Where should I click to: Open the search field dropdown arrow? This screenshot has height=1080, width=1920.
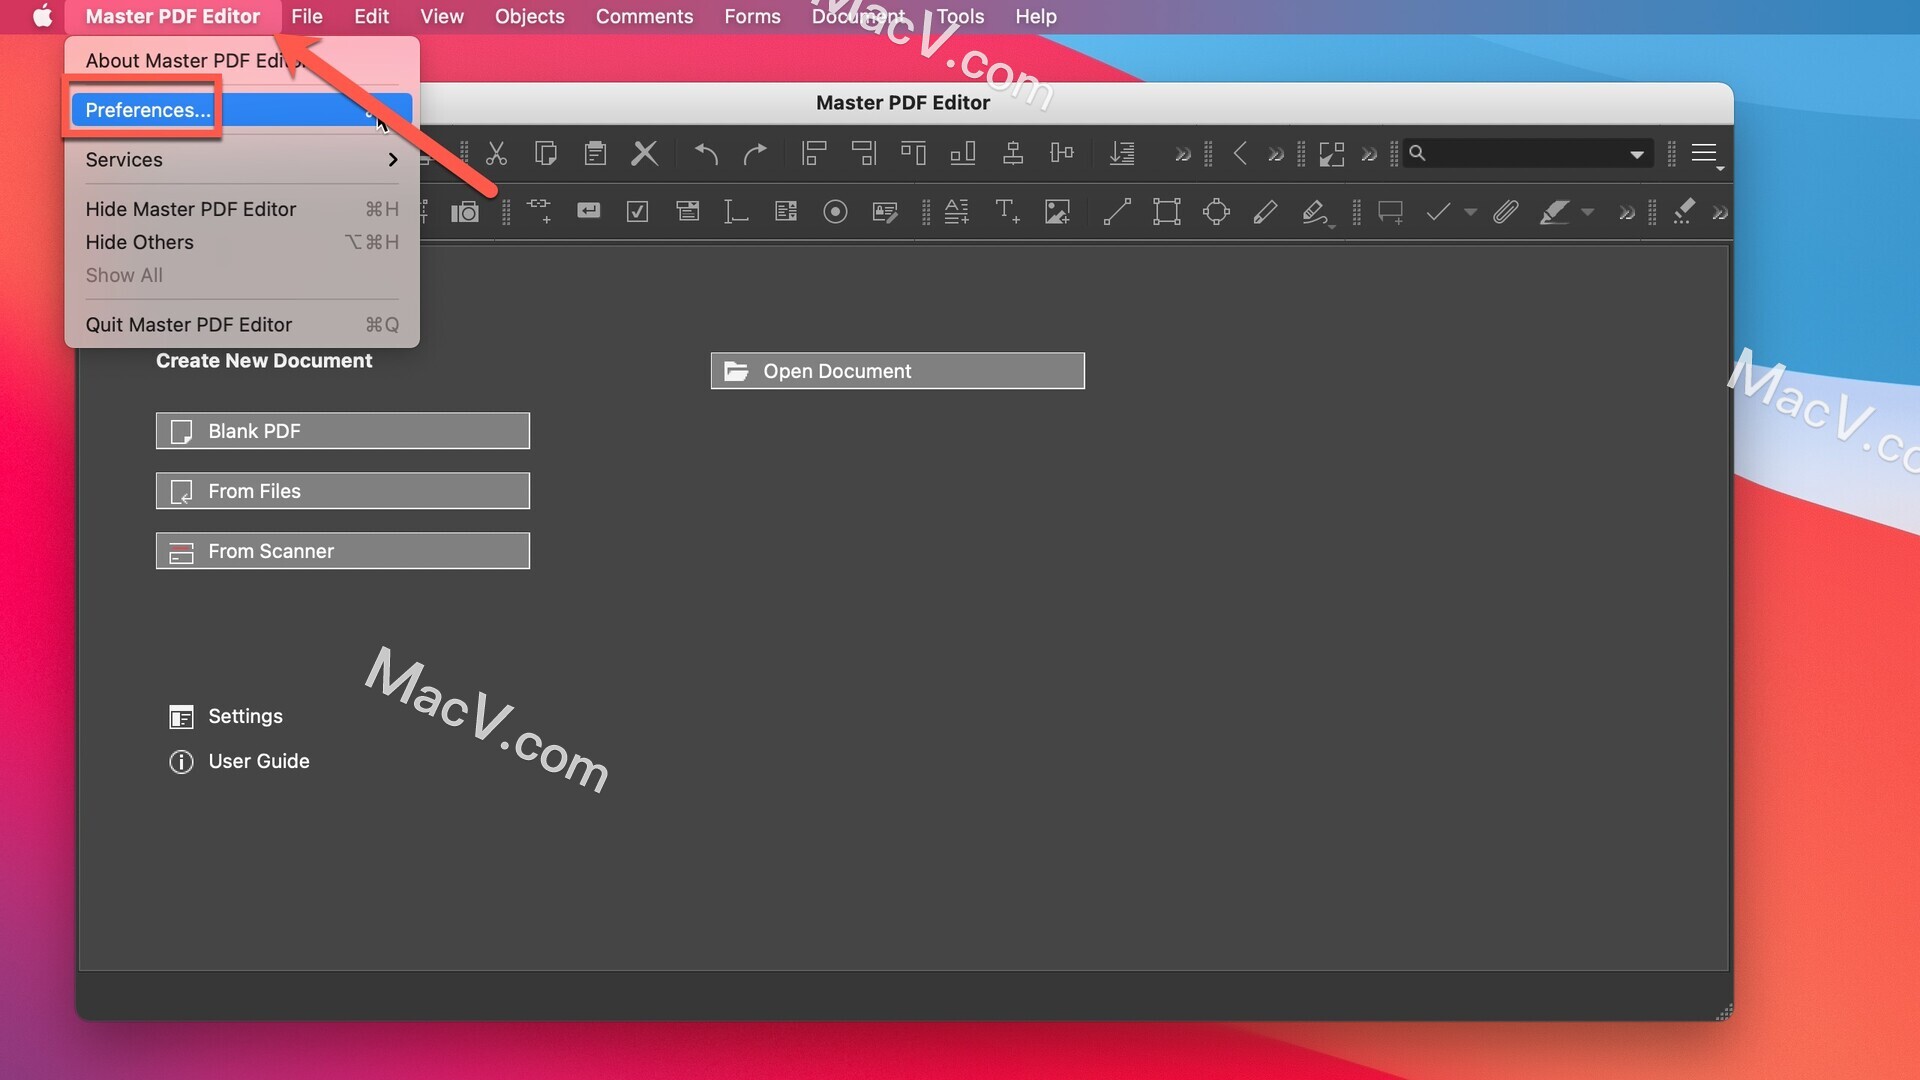click(x=1637, y=154)
